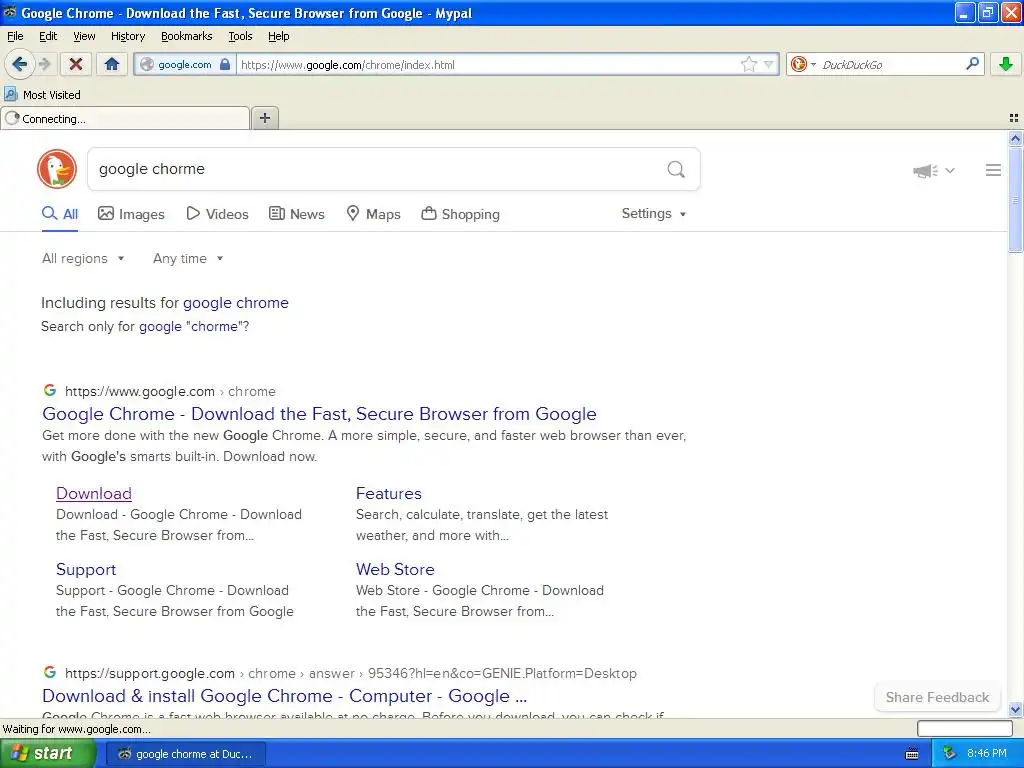Switch to Shopping results

[x=460, y=214]
